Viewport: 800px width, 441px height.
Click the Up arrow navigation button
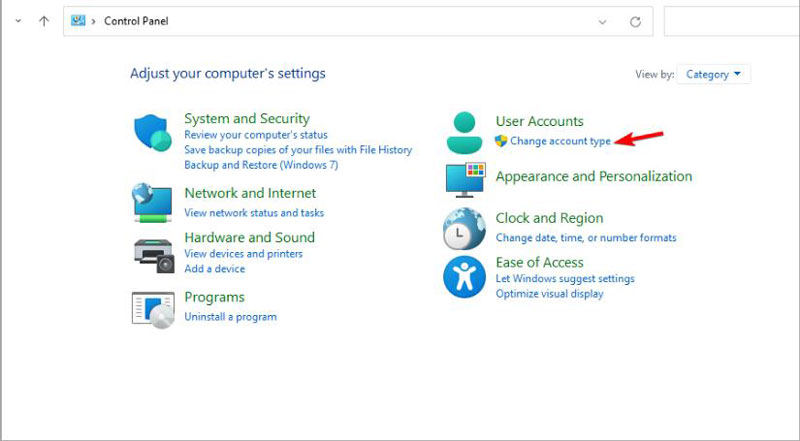point(44,21)
